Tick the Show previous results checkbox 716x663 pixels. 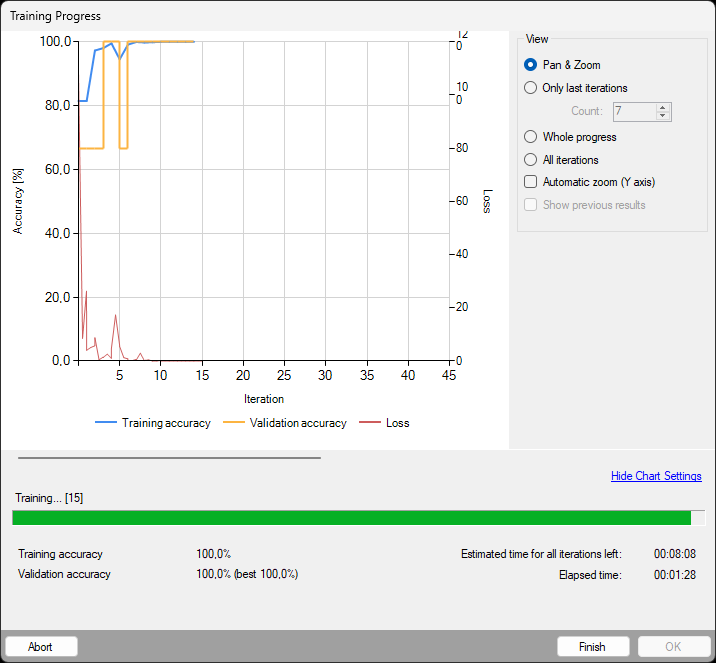pos(531,205)
